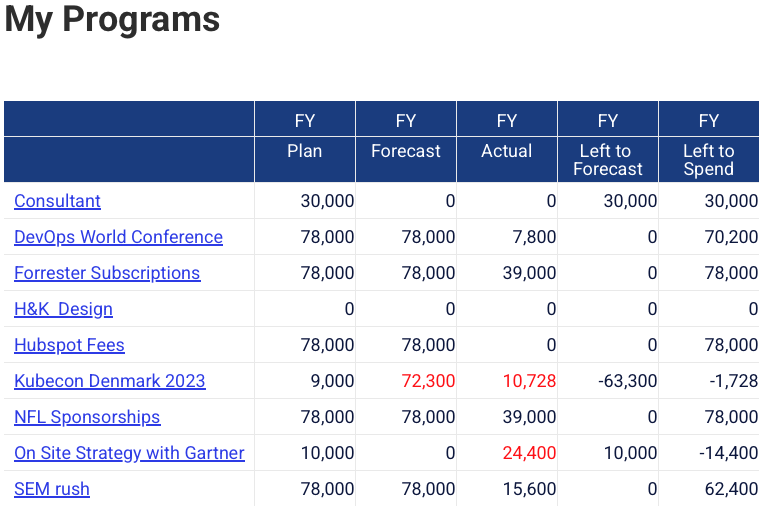Select the Hubspot Fees link

(69, 345)
